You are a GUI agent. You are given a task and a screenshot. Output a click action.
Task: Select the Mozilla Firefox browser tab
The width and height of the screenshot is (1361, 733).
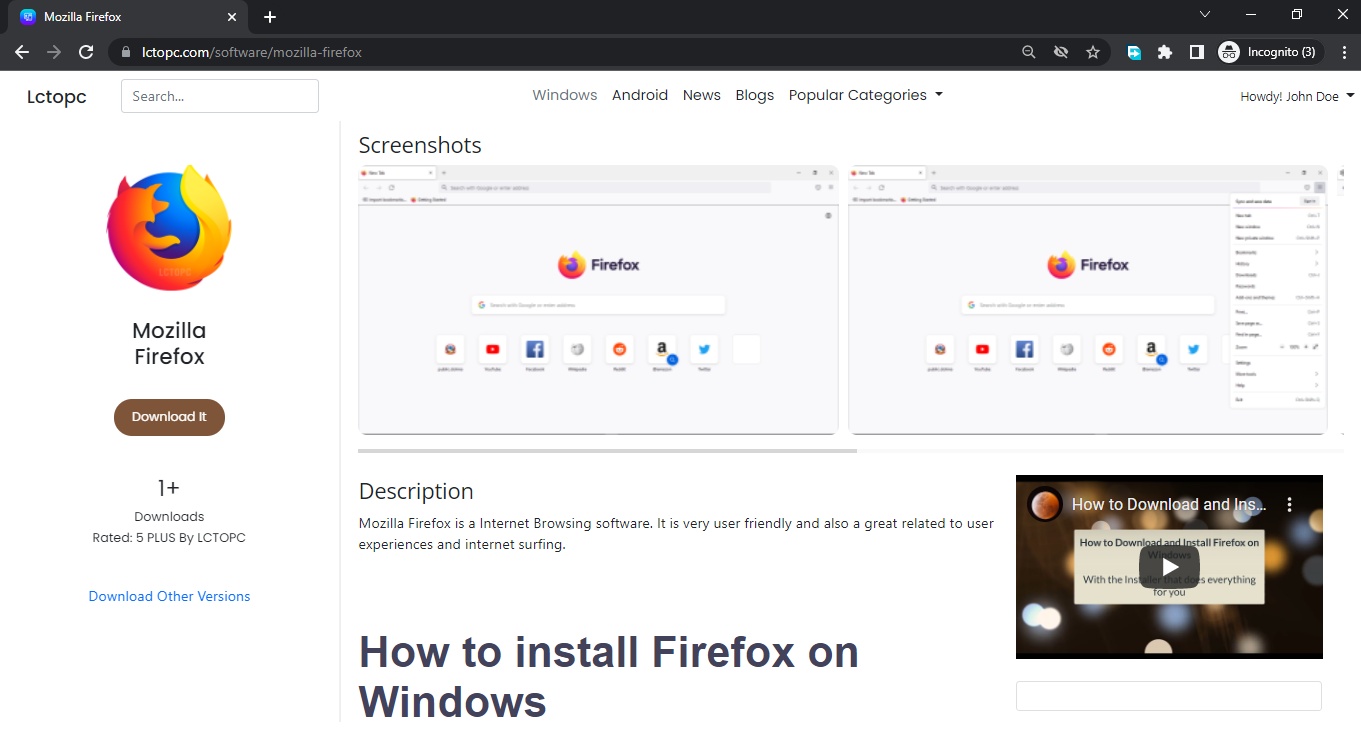(x=128, y=17)
